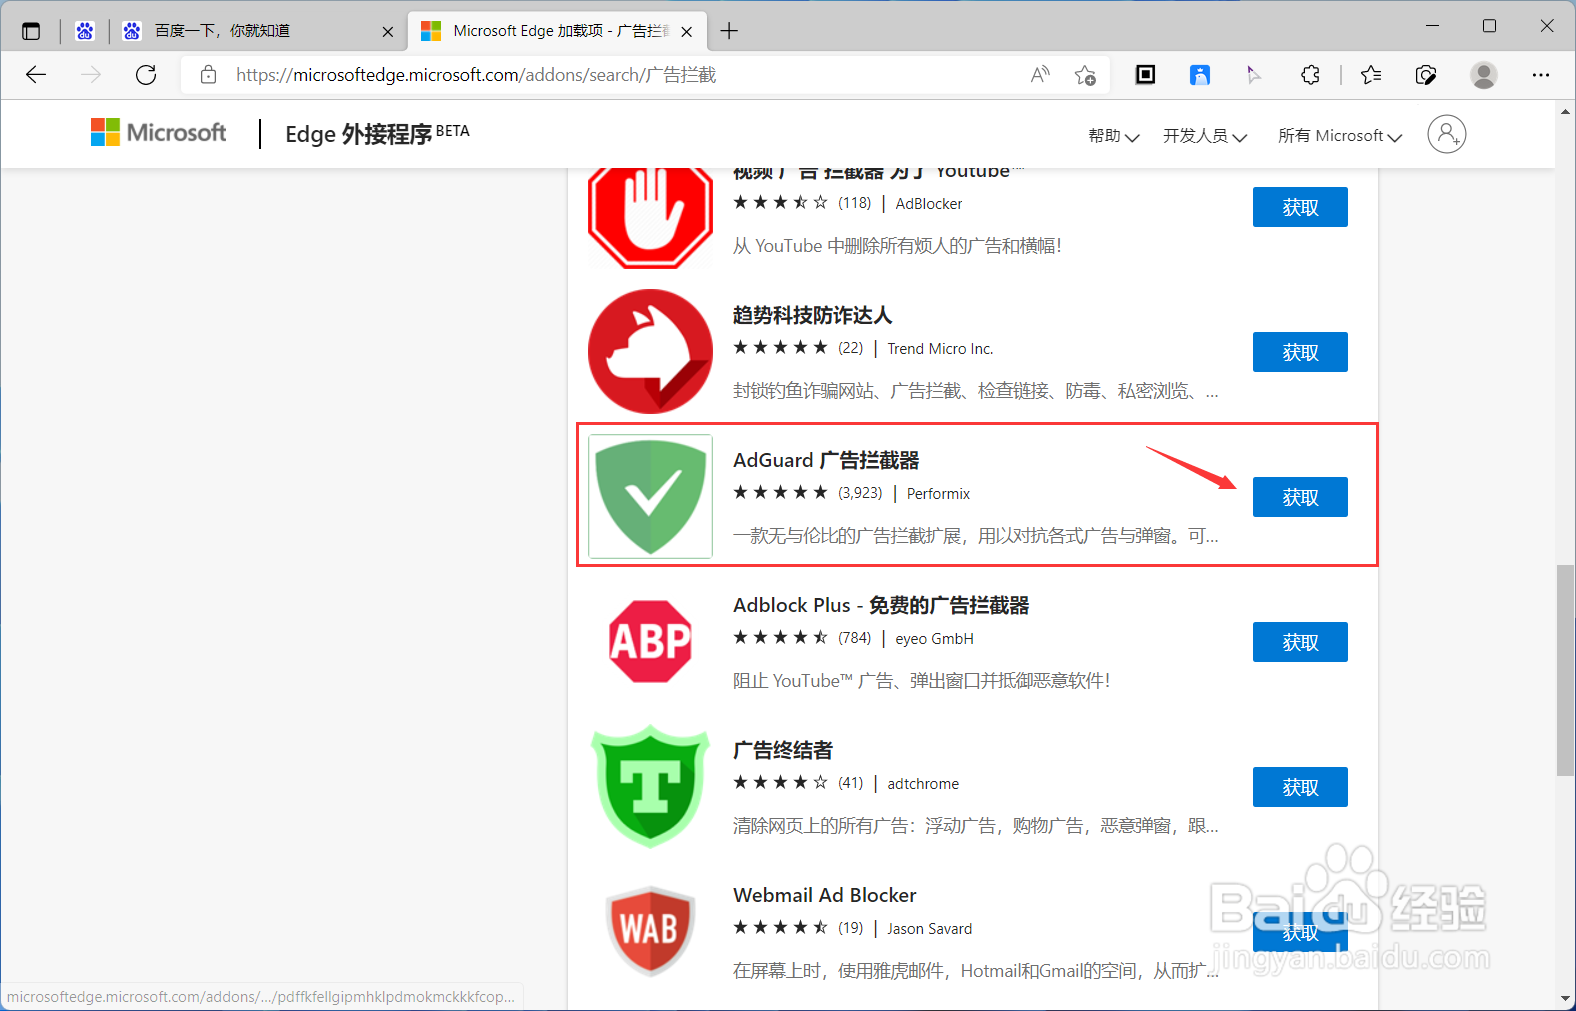Open the Read aloud icon

1040,75
